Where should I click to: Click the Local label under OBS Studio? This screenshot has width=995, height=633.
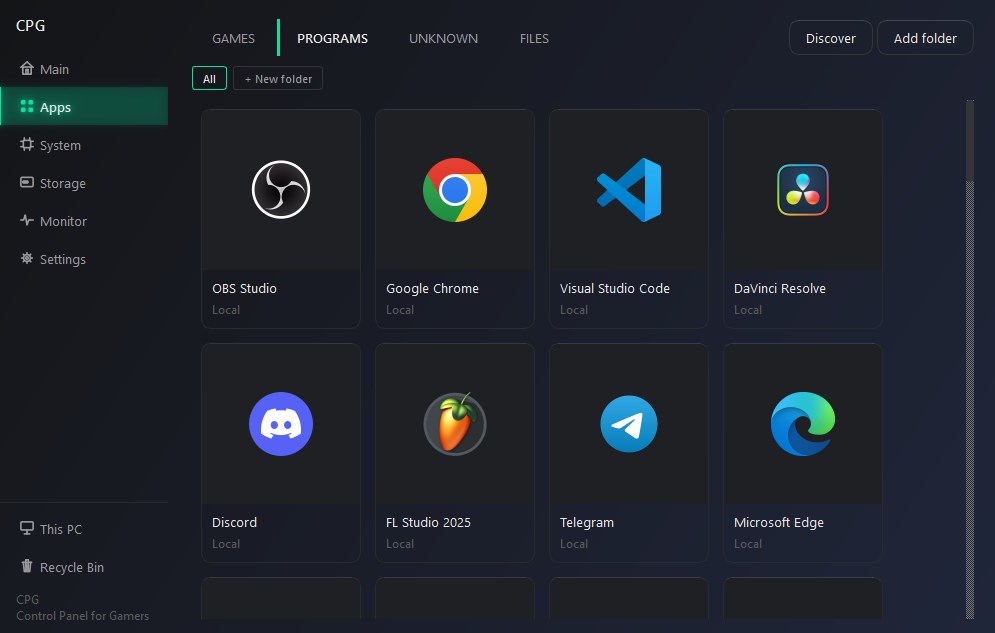click(x=226, y=310)
